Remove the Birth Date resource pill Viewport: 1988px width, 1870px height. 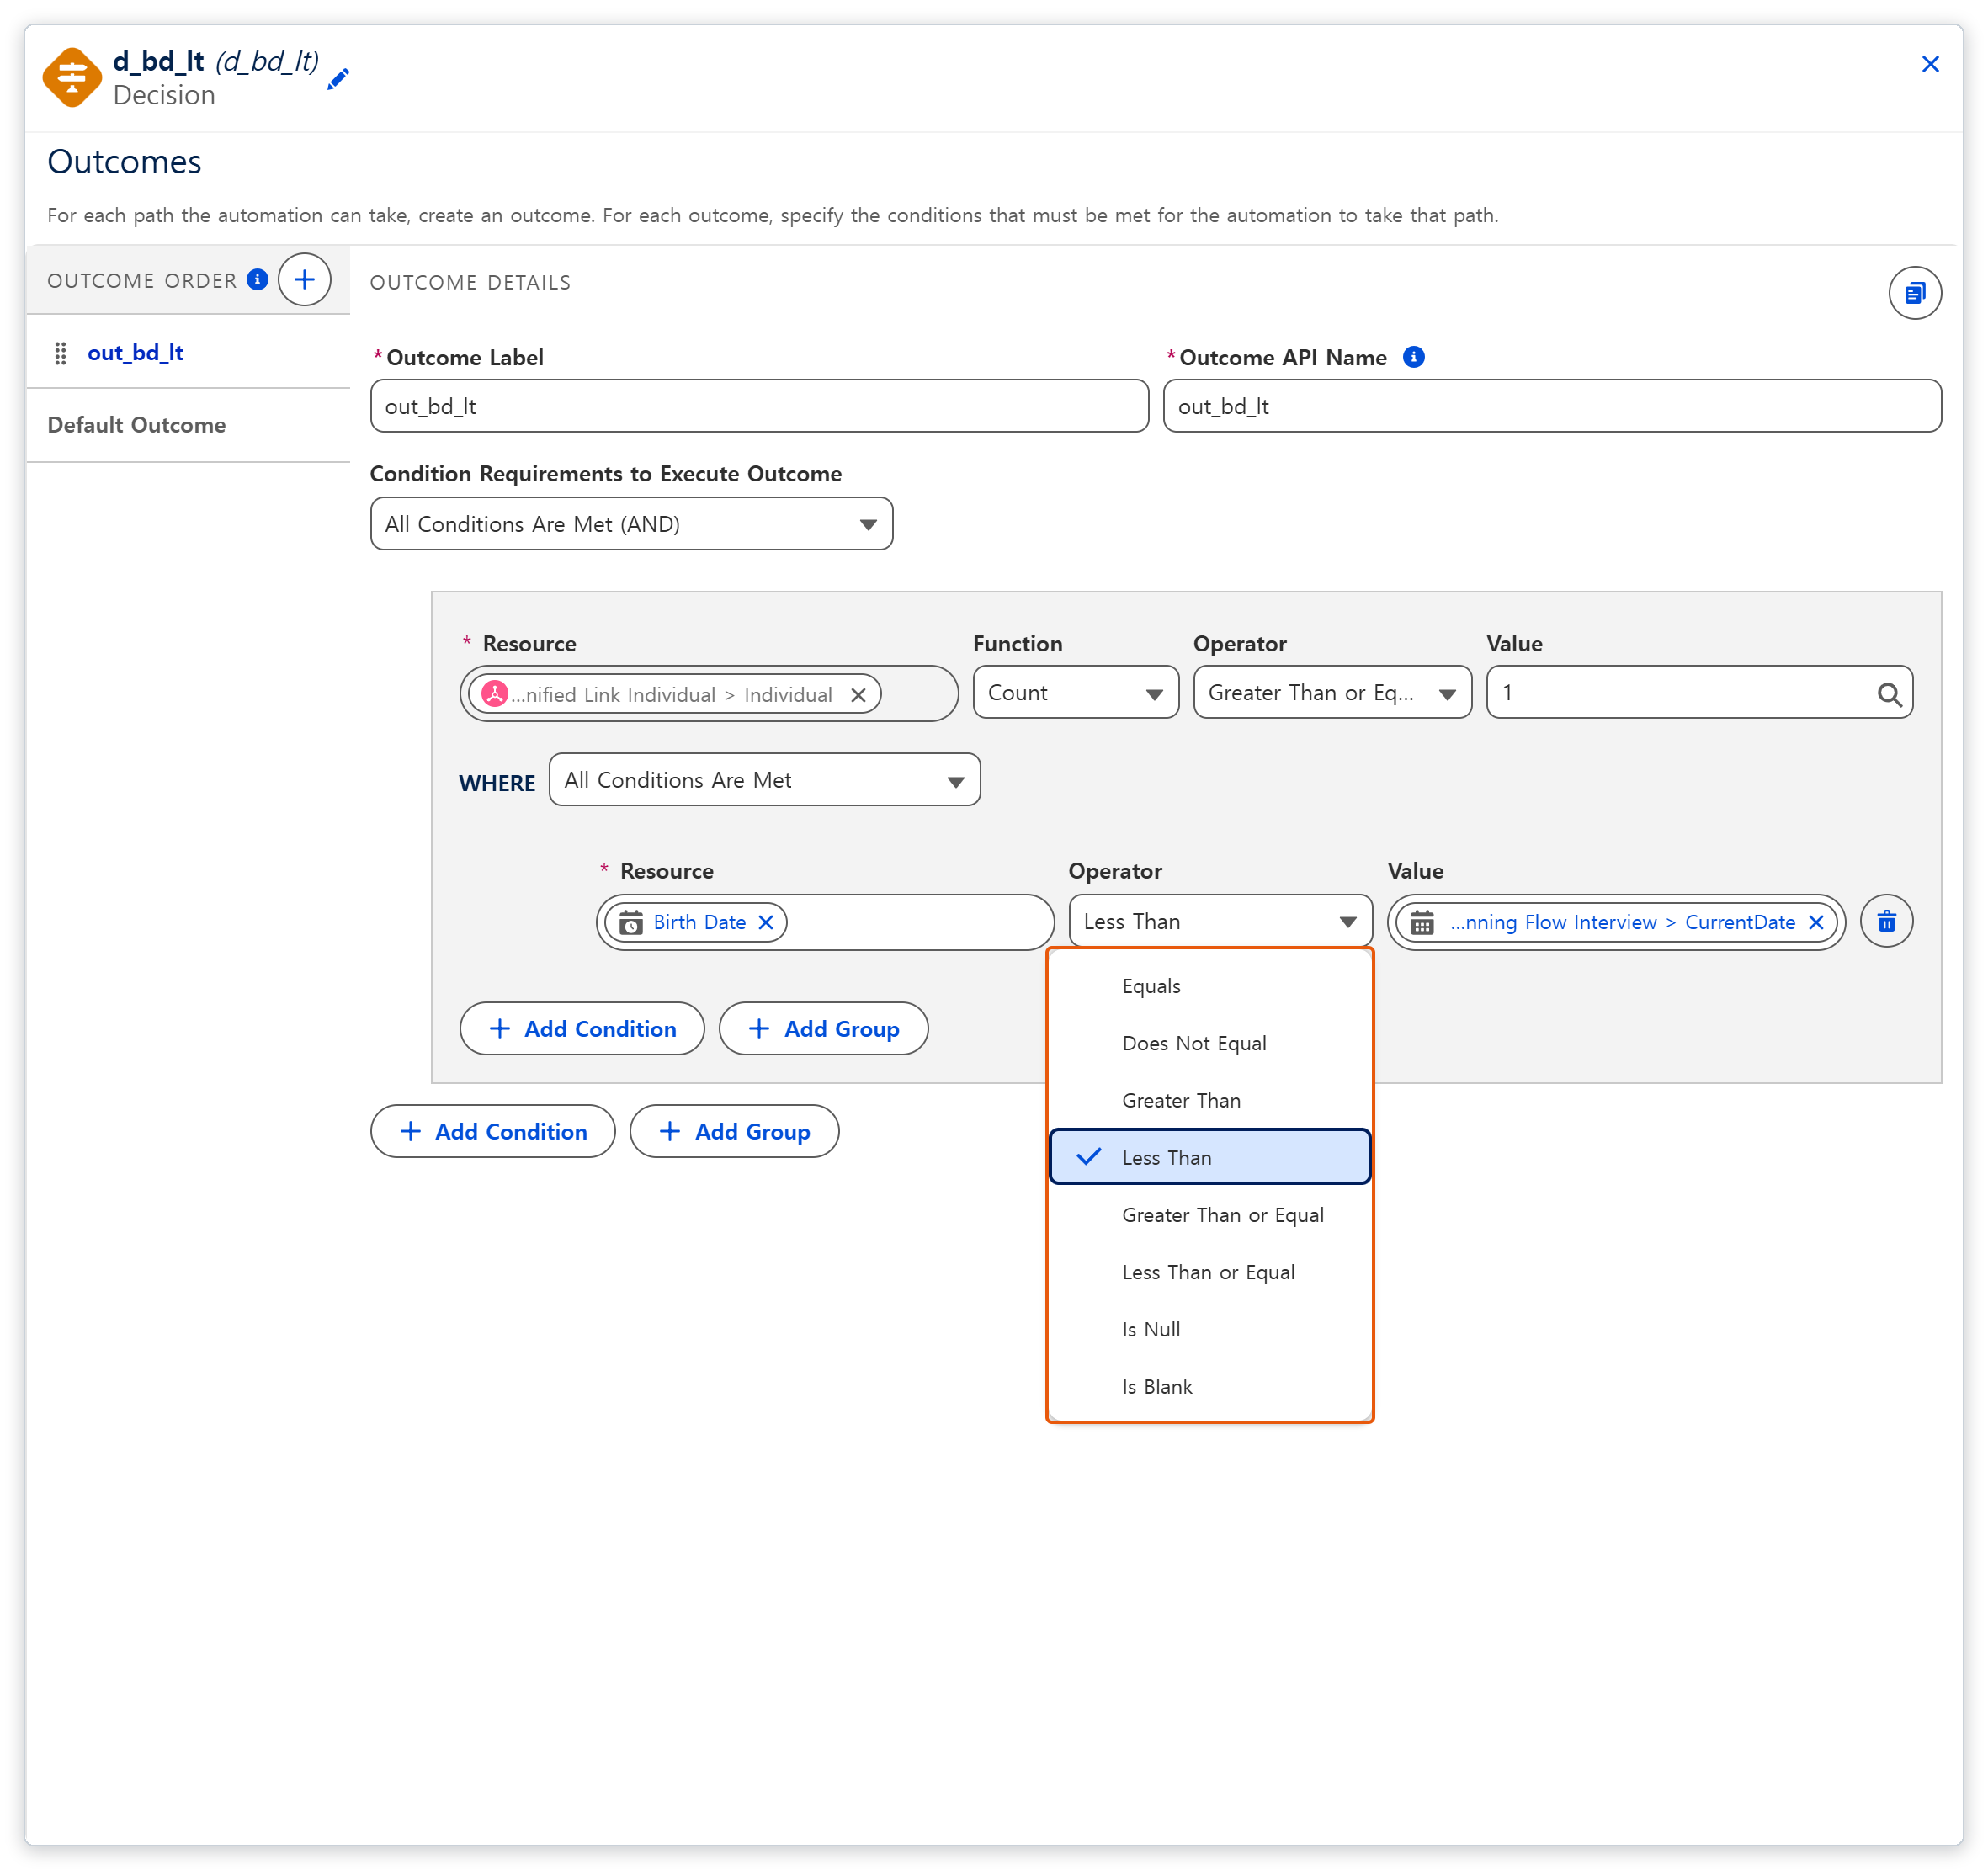(x=766, y=922)
